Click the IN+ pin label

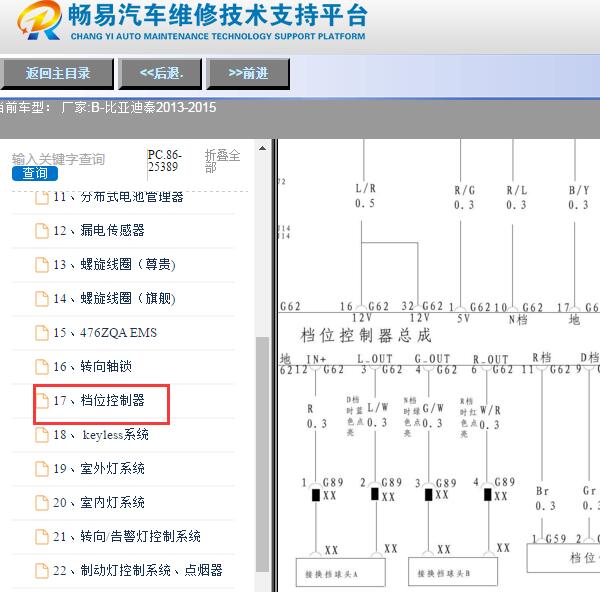[x=316, y=359]
